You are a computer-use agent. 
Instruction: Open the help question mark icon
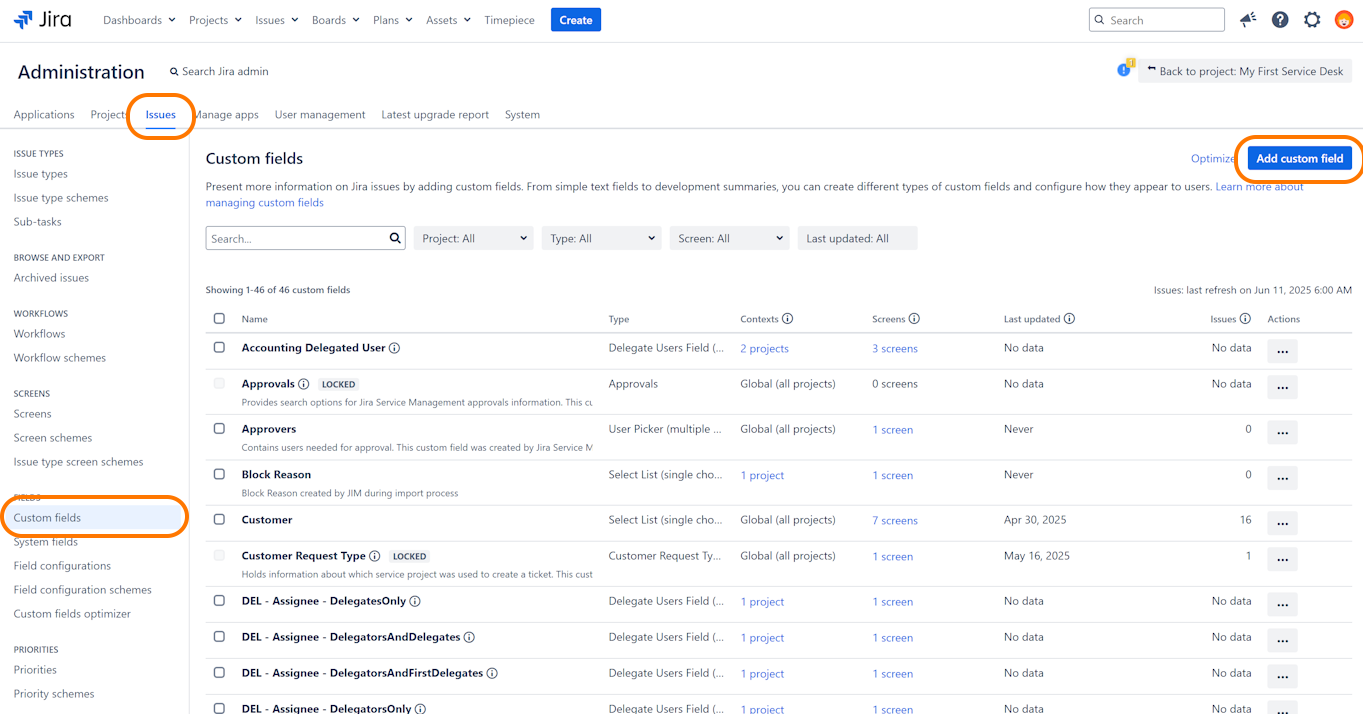click(x=1279, y=20)
